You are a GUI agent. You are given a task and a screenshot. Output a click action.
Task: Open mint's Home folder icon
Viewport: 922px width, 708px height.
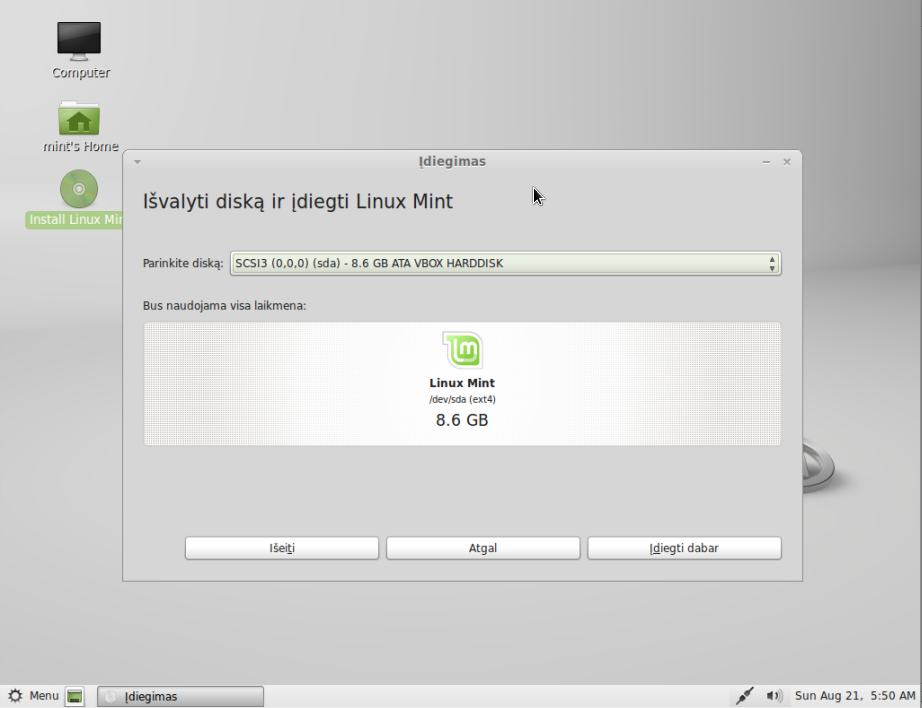pyautogui.click(x=79, y=118)
